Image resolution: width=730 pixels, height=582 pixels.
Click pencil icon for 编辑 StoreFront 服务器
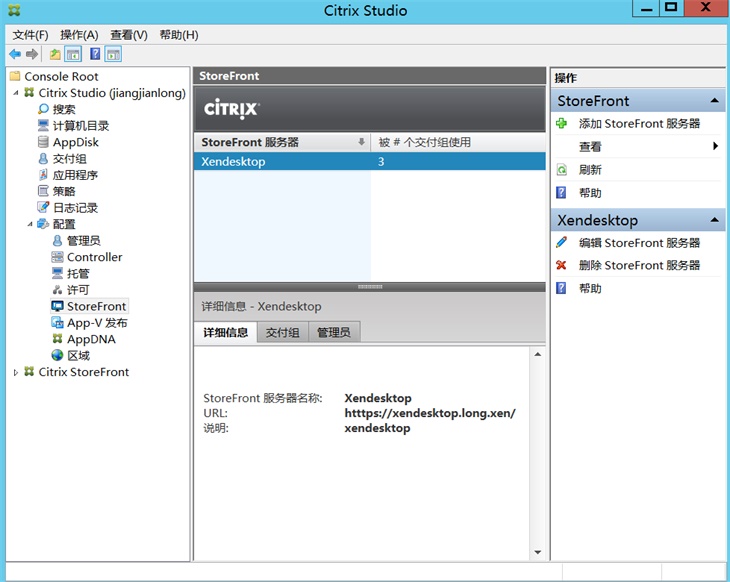pos(561,243)
